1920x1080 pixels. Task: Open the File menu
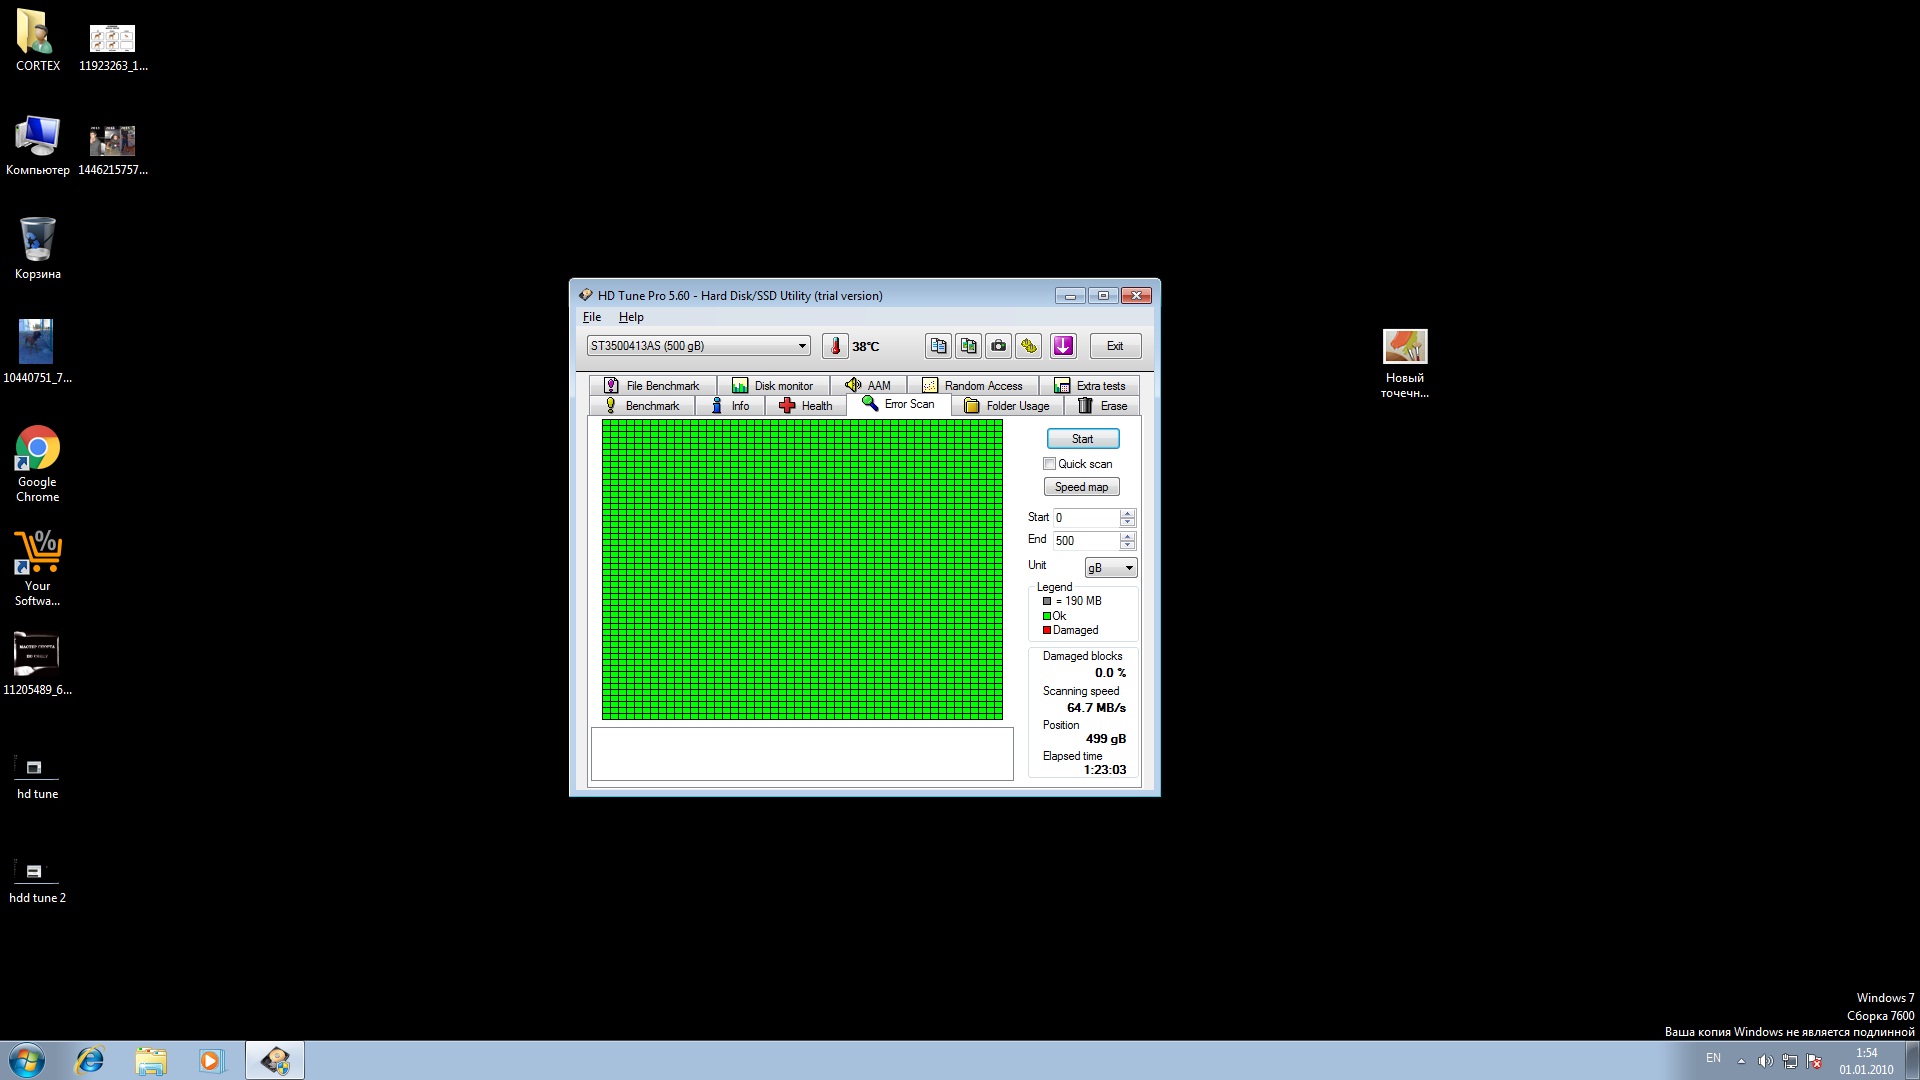(592, 317)
